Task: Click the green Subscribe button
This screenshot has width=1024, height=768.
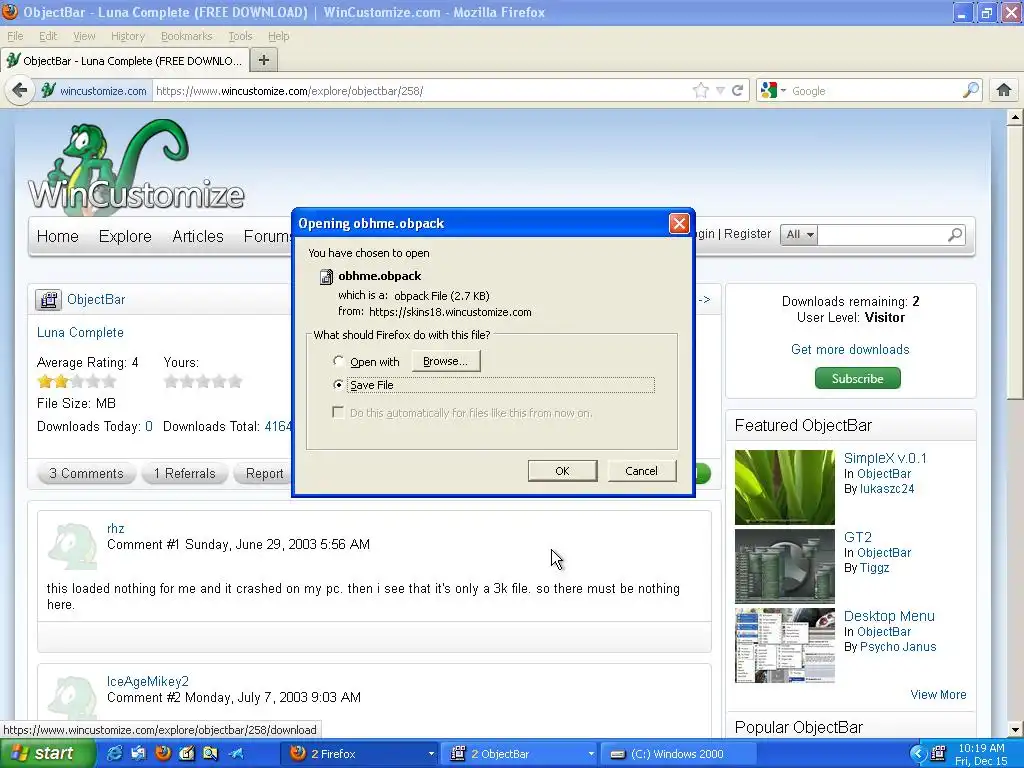Action: pyautogui.click(x=857, y=378)
